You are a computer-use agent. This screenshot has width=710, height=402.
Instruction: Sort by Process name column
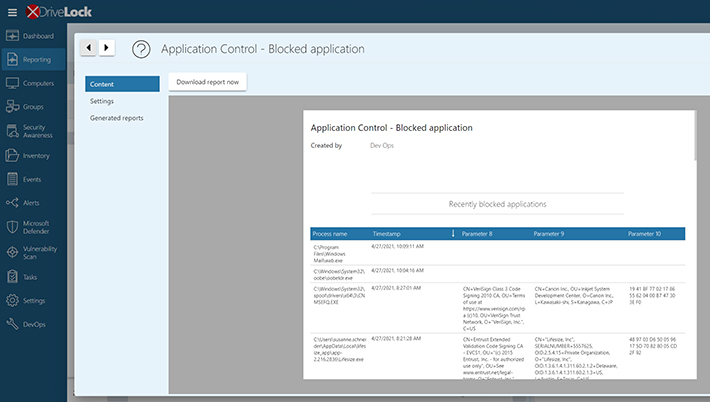[330, 234]
